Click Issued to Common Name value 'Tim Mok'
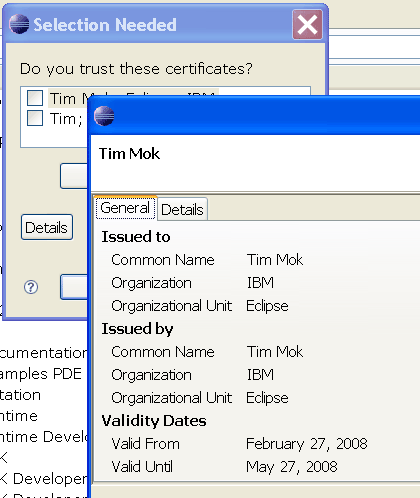 (275, 260)
